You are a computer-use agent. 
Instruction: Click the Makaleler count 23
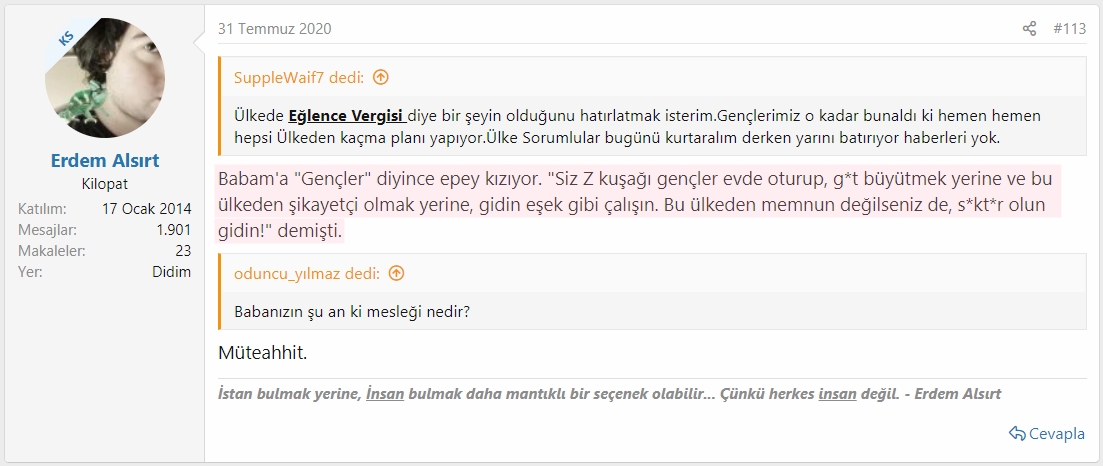tap(184, 251)
